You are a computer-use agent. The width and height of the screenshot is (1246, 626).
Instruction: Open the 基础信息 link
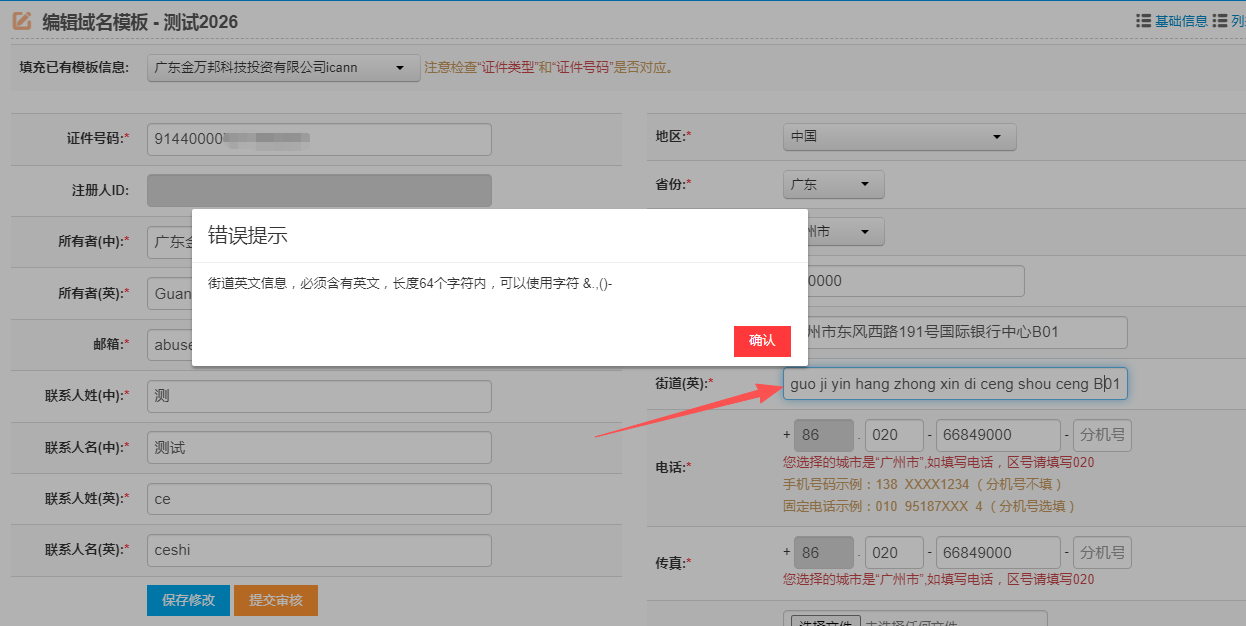[1181, 21]
